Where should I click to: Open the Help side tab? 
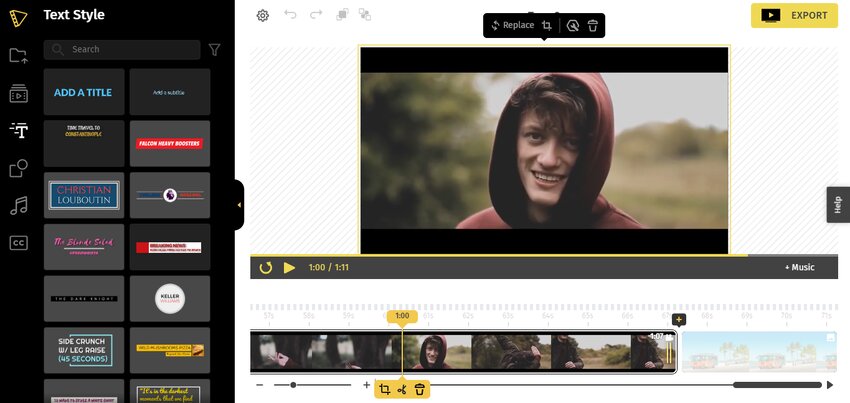(x=838, y=205)
